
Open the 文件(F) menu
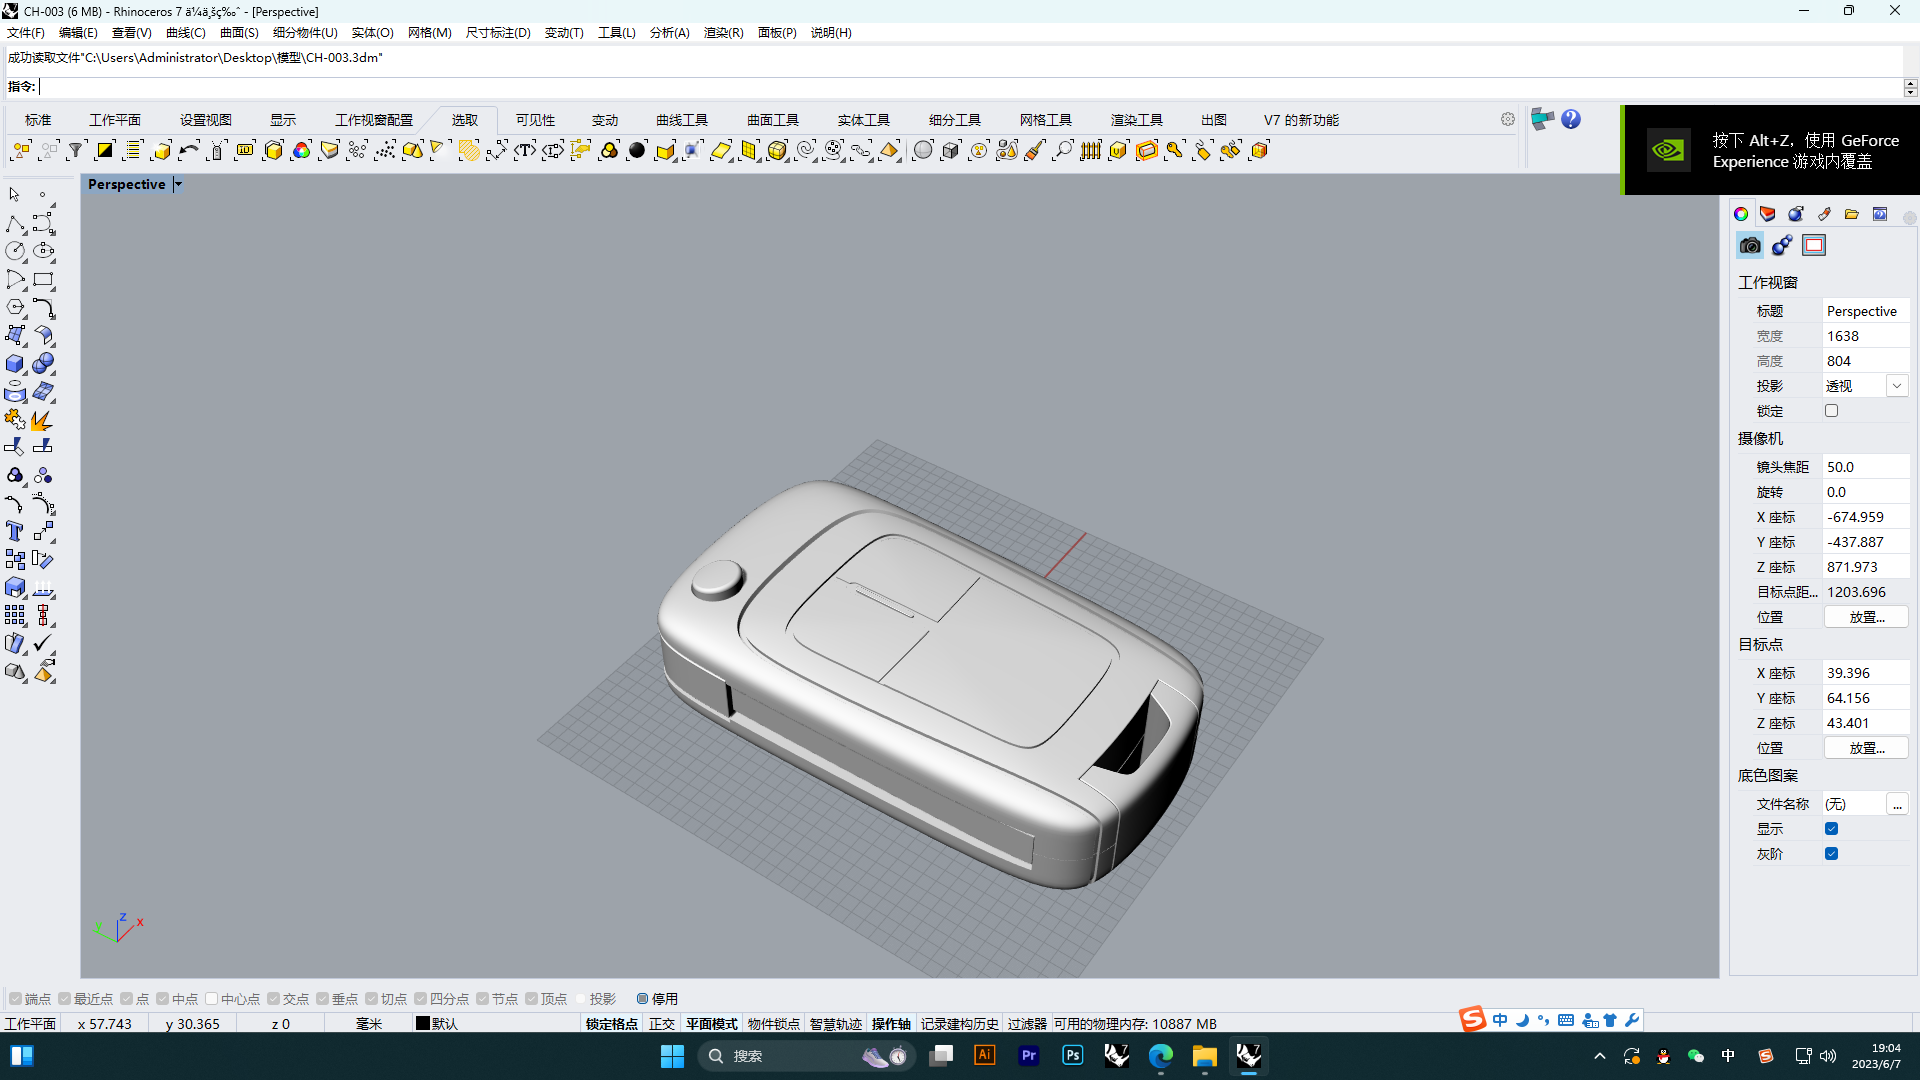pos(26,33)
